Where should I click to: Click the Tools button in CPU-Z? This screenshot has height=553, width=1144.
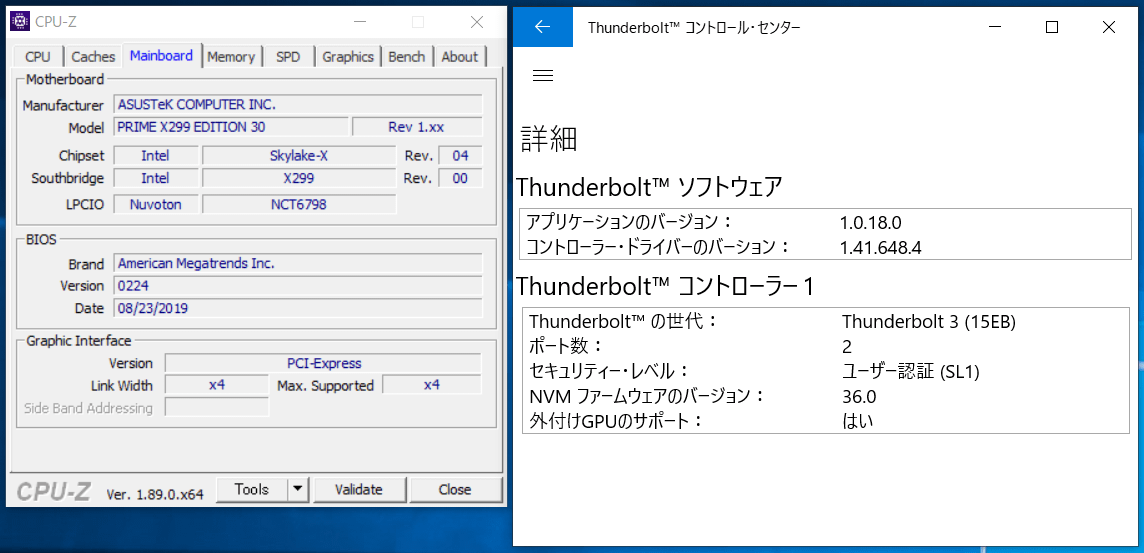(x=252, y=490)
